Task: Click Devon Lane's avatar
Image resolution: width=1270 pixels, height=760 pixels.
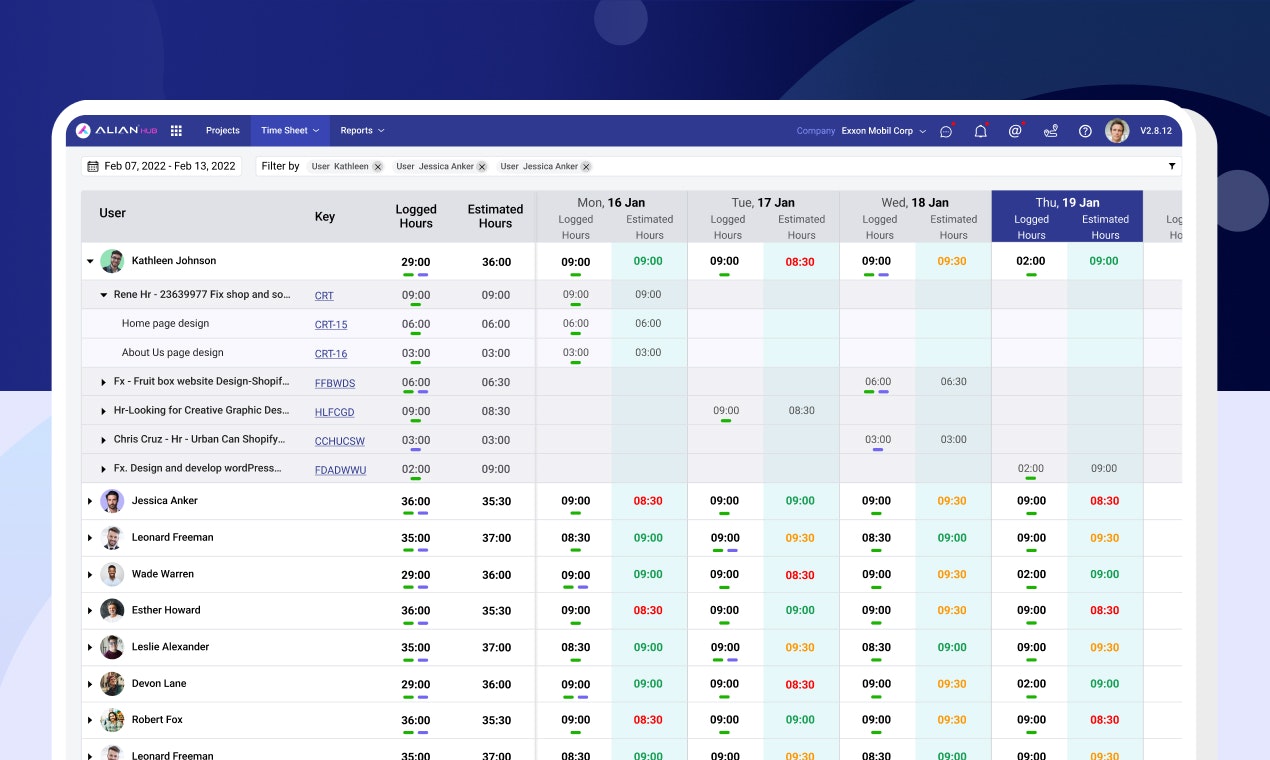Action: click(112, 684)
